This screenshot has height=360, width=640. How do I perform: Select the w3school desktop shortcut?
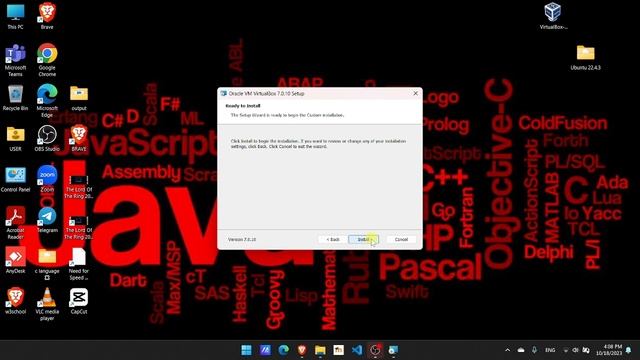point(16,301)
